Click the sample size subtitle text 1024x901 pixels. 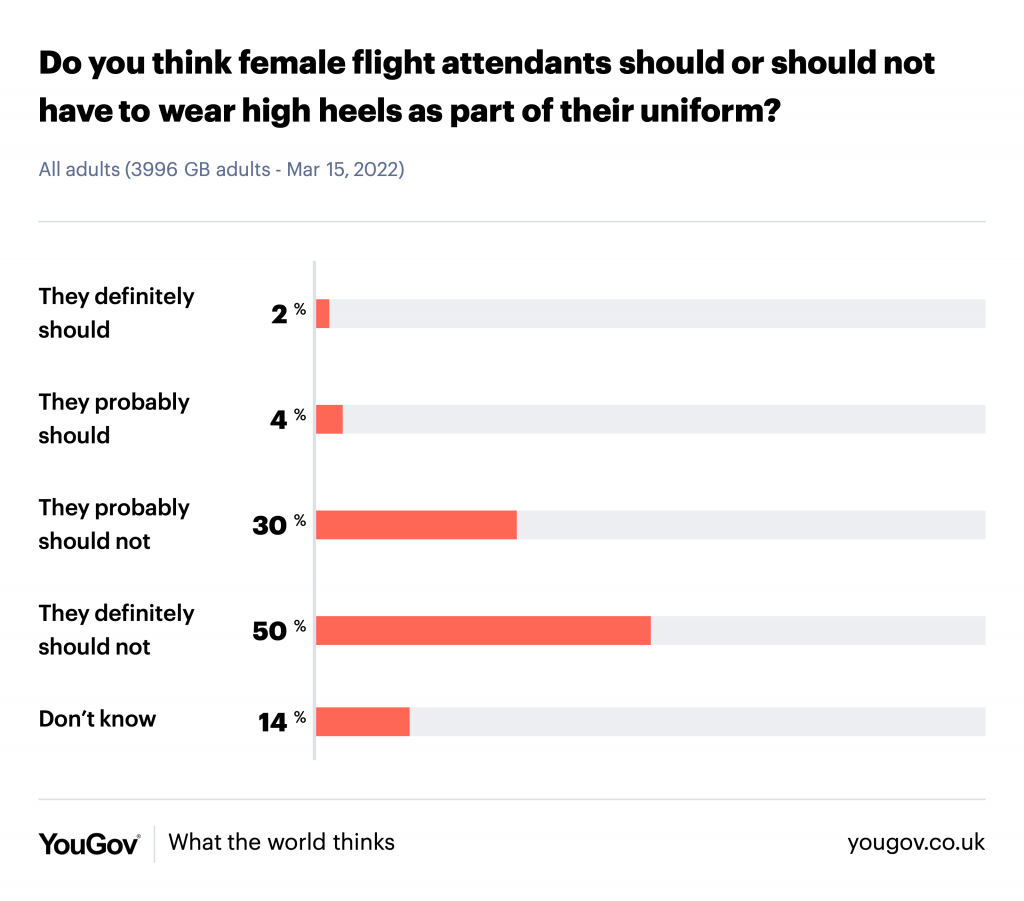coord(221,170)
